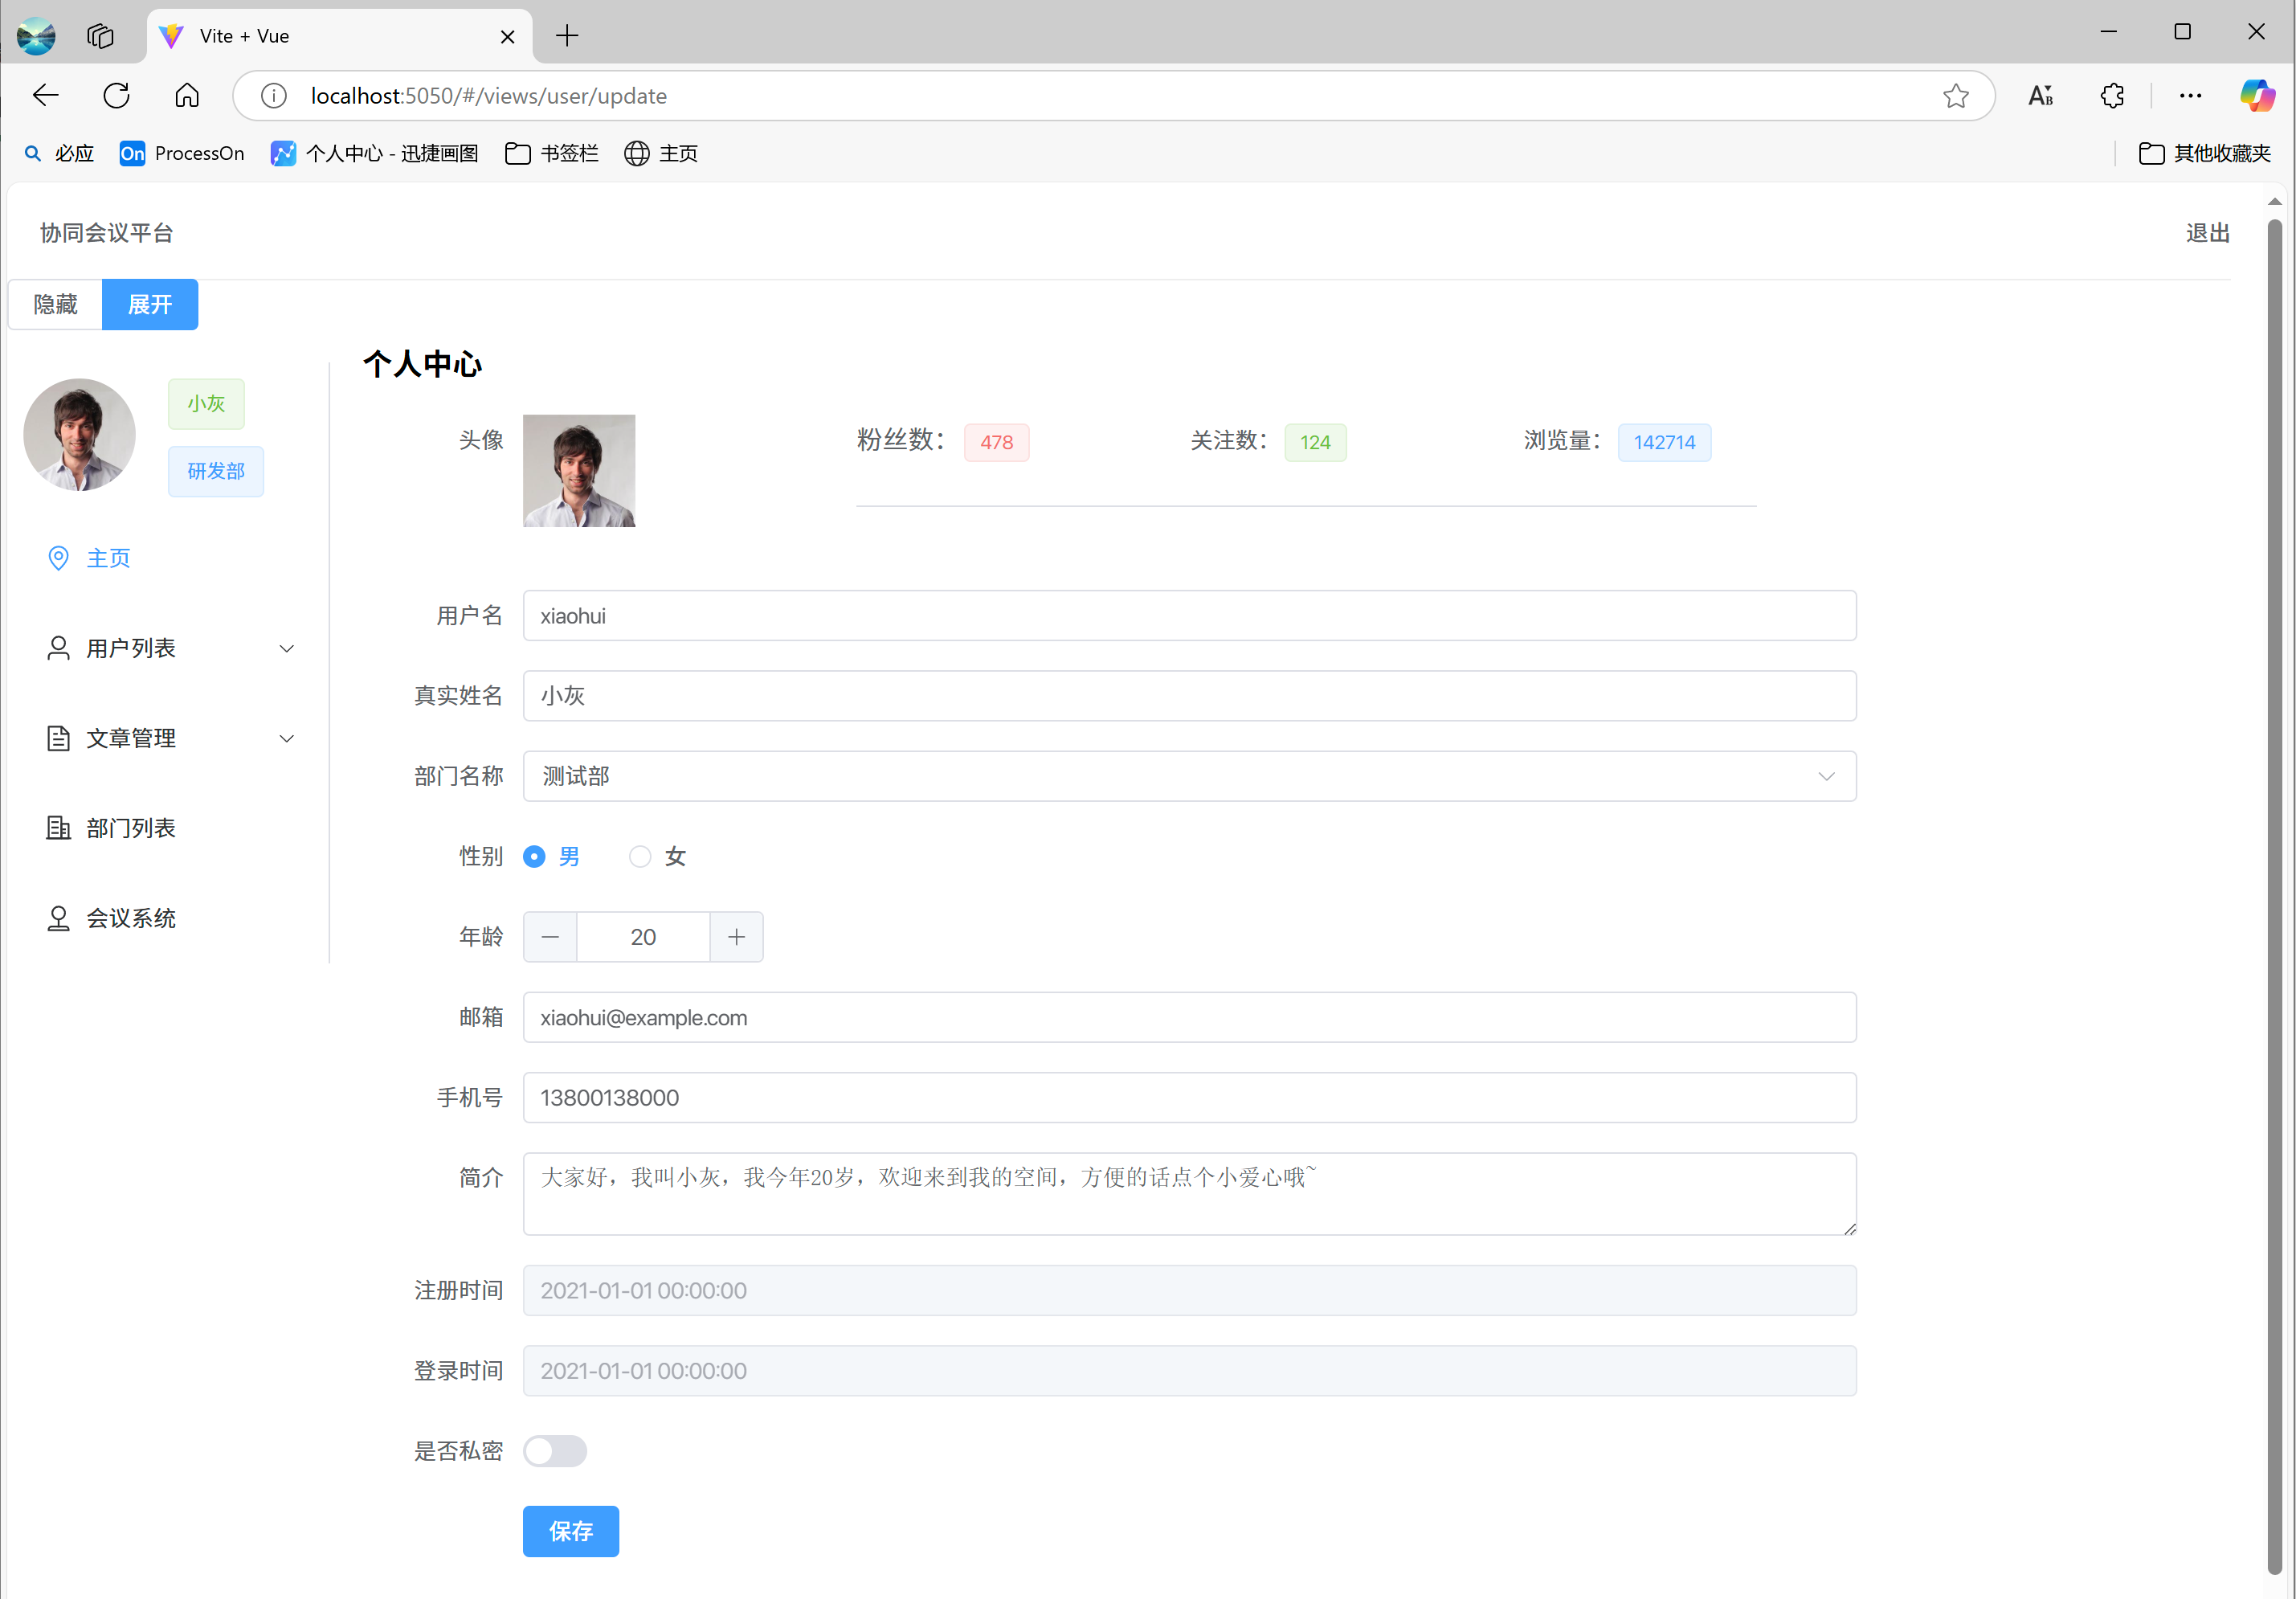Click the 保存 button
Screen dimensions: 2296x1599
click(x=571, y=1531)
